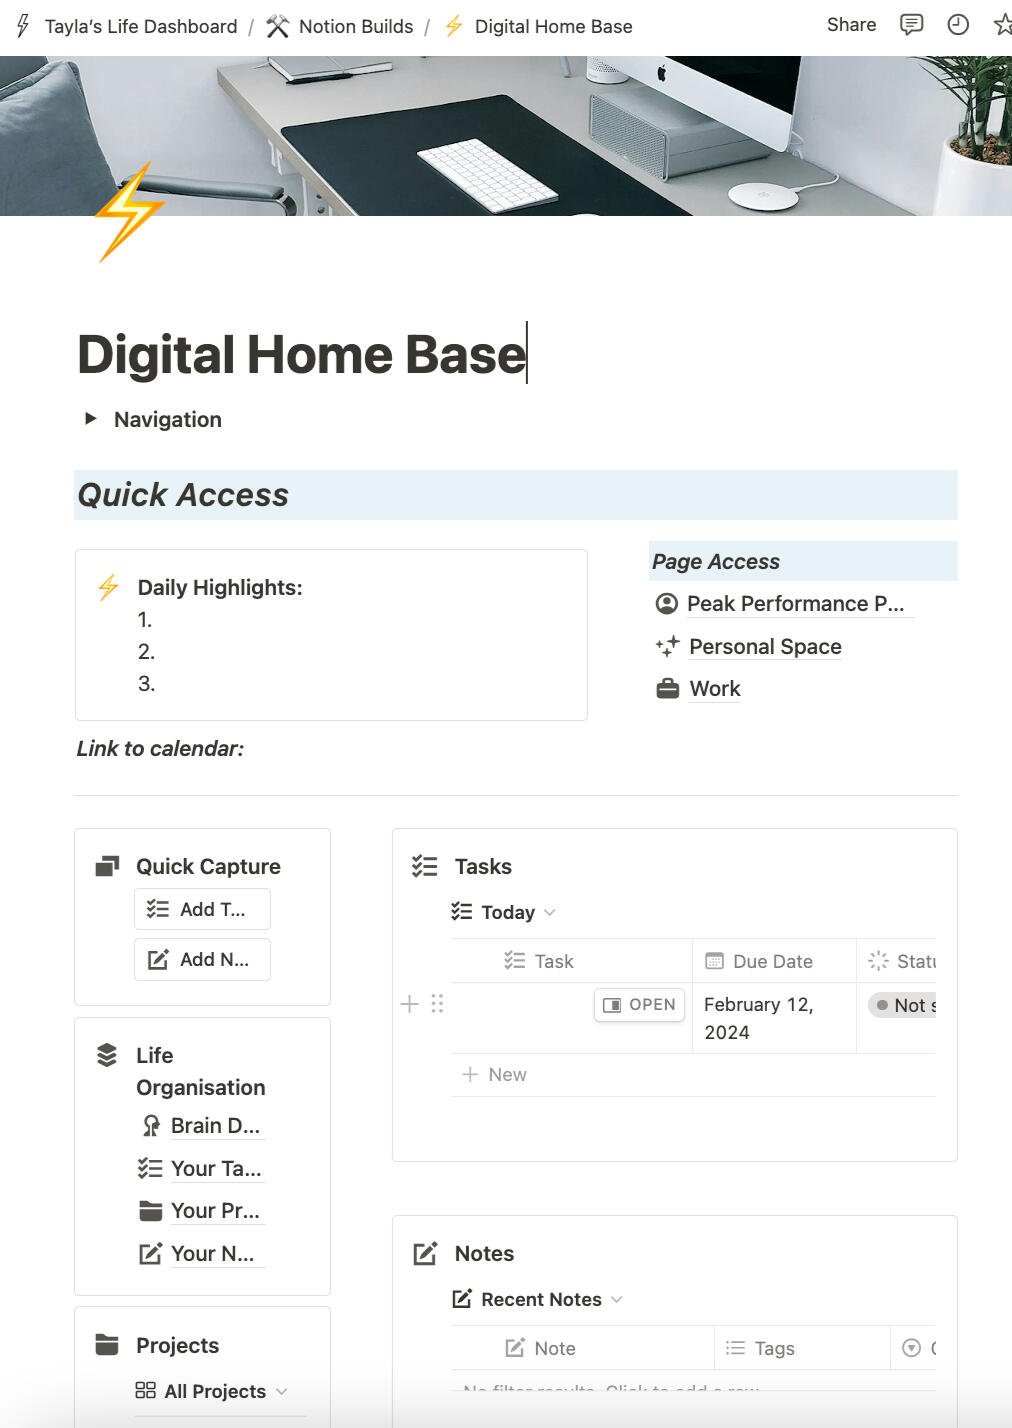Click the Due Date column header
This screenshot has height=1428, width=1012.
(x=772, y=961)
